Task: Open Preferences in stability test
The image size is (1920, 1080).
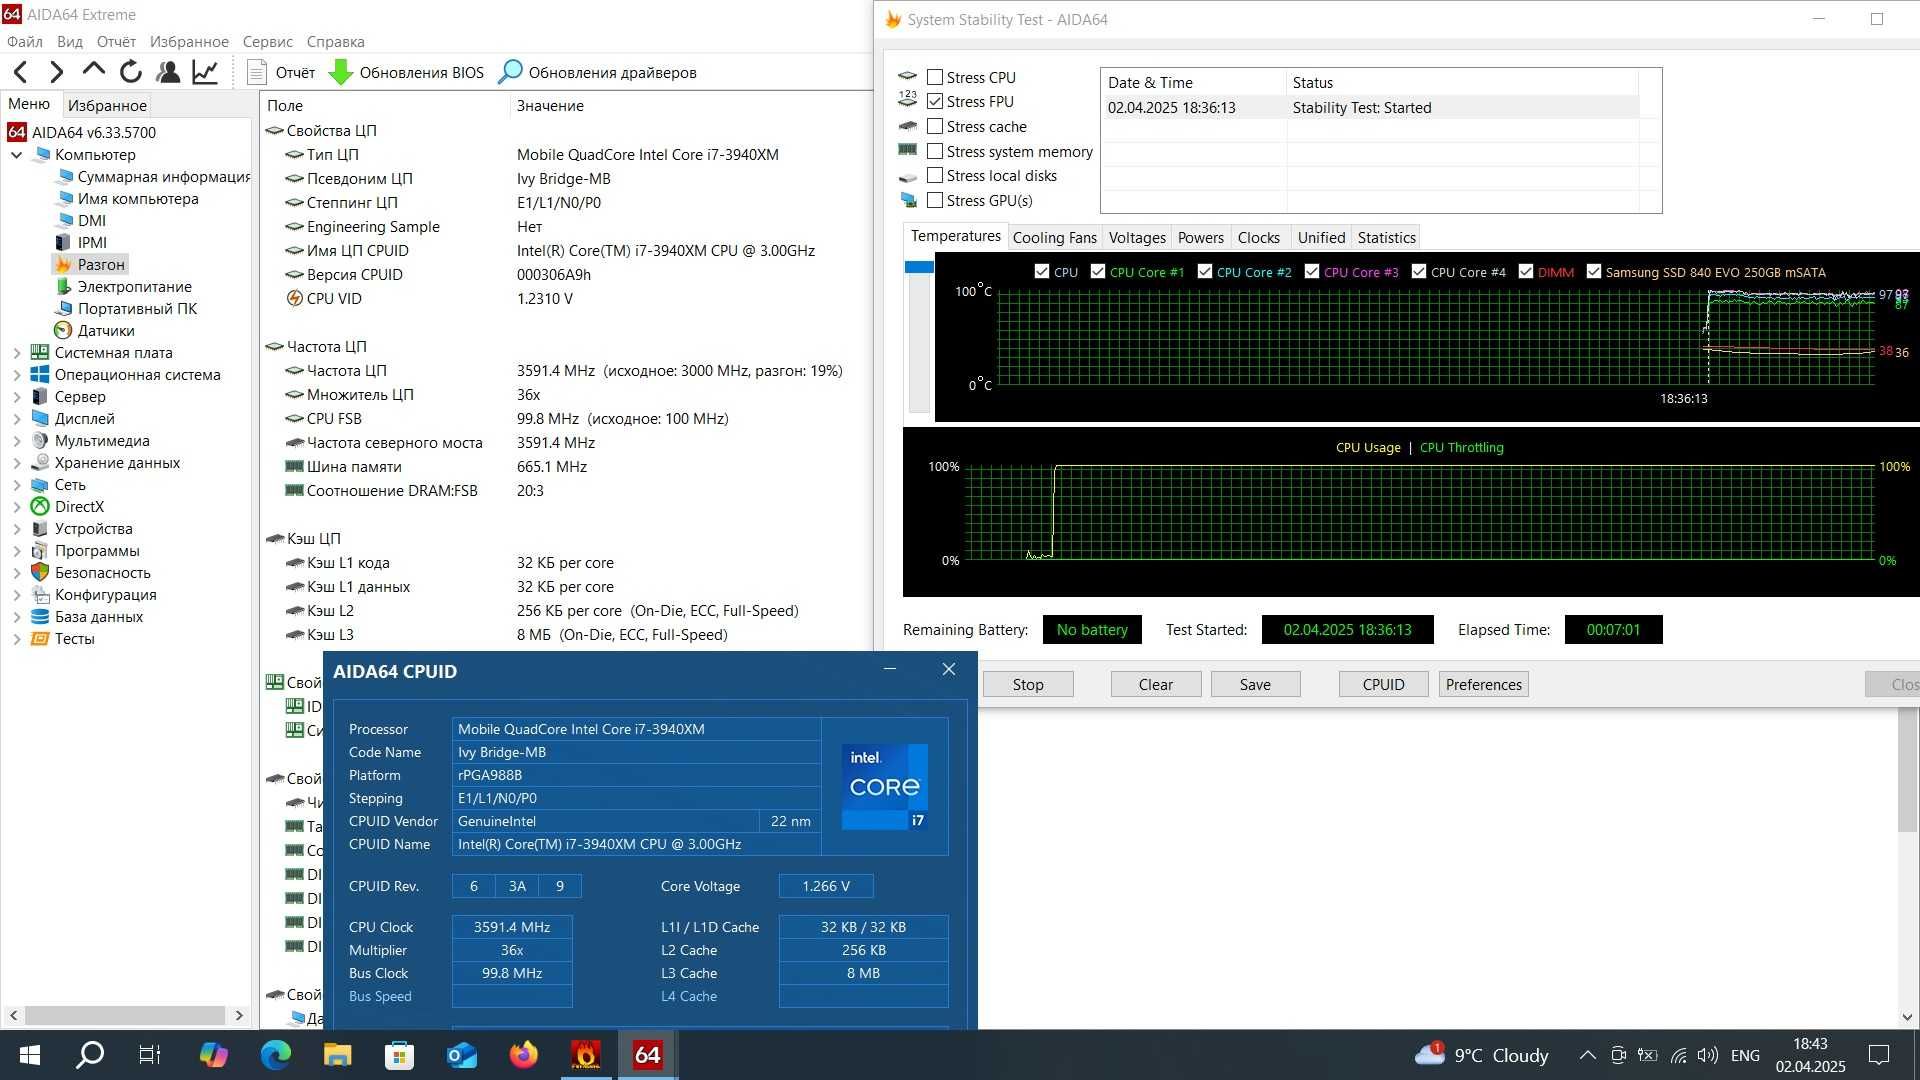Action: [x=1484, y=684]
